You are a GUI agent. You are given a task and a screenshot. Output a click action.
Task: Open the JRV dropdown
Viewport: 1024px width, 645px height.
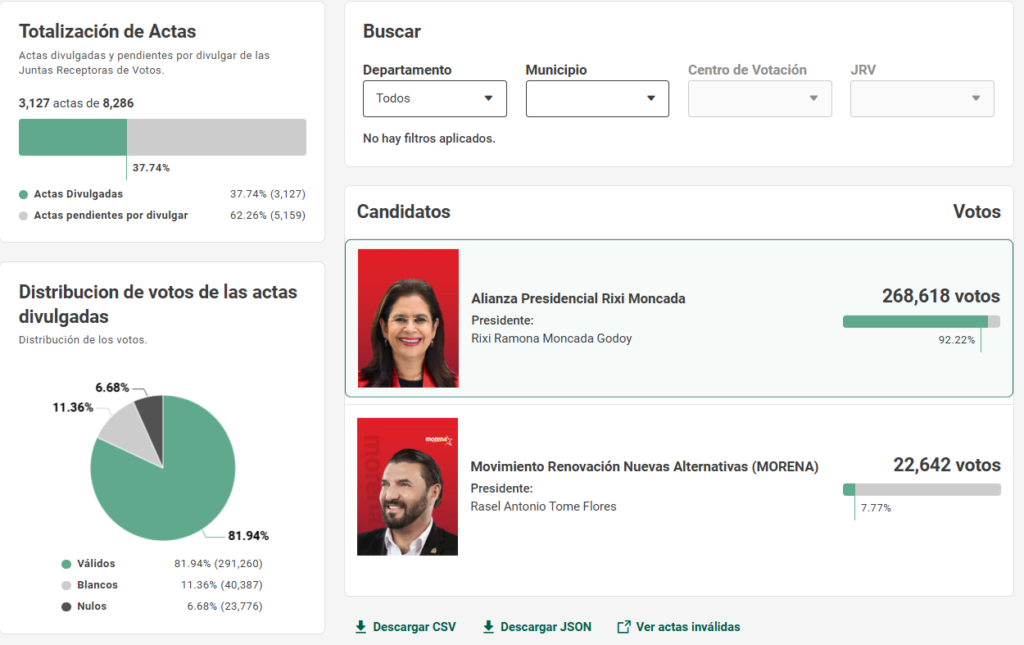922,99
